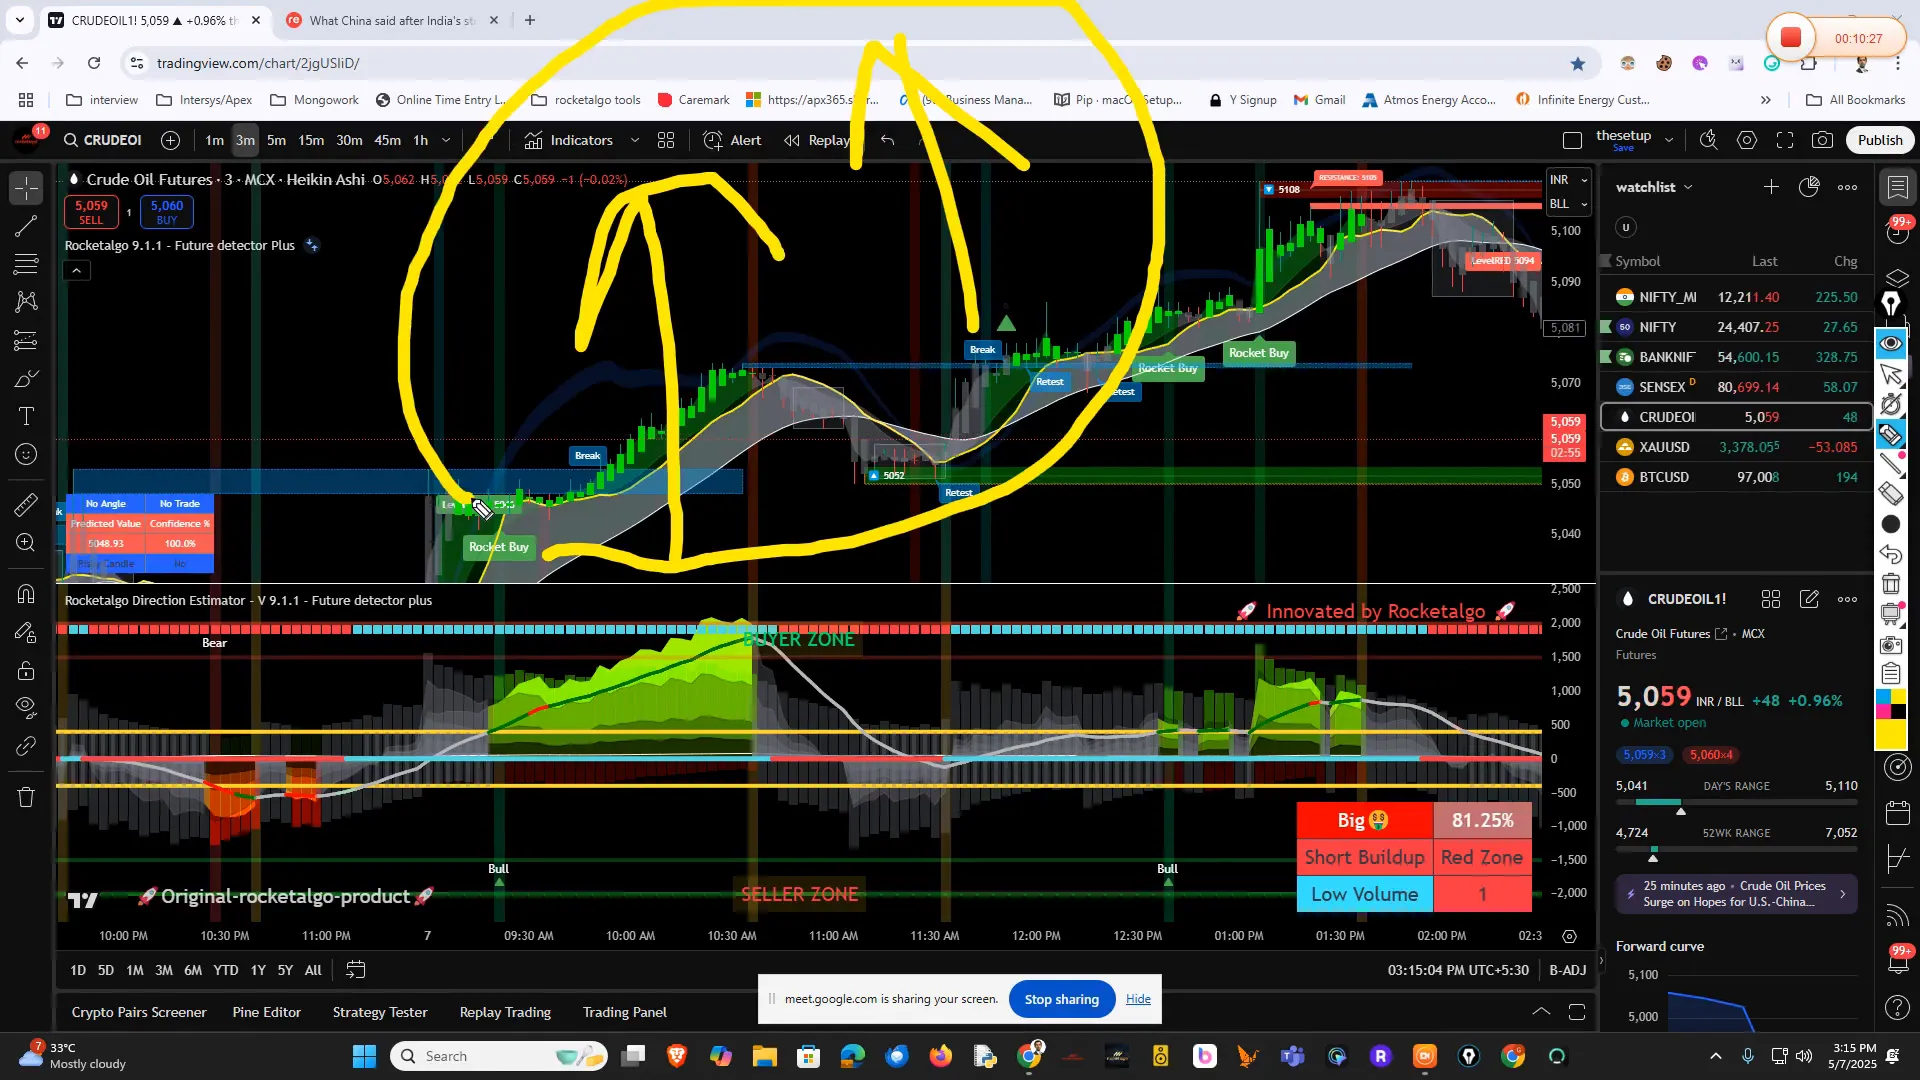Open the go to date calendar
The height and width of the screenshot is (1080, 1920).
[355, 970]
